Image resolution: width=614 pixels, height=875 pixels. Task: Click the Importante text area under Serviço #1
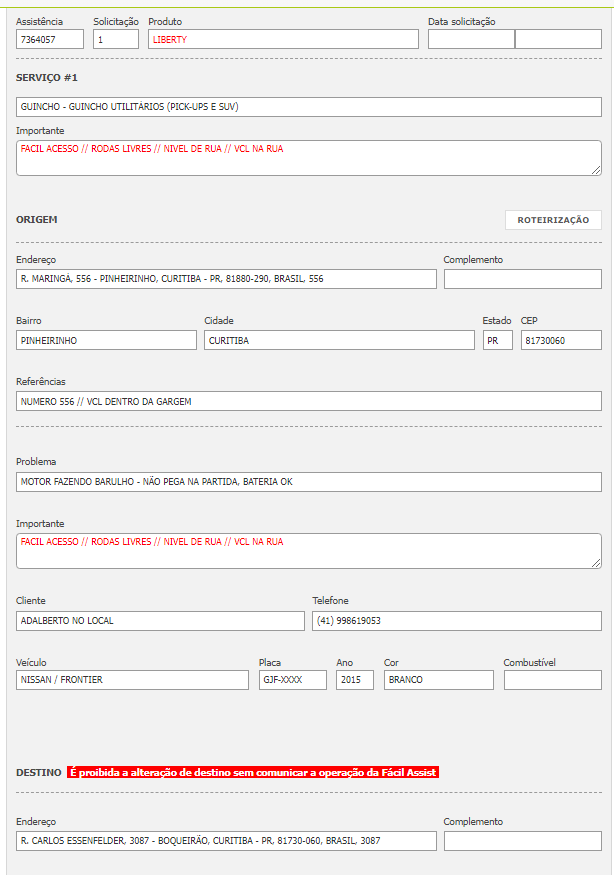309,157
